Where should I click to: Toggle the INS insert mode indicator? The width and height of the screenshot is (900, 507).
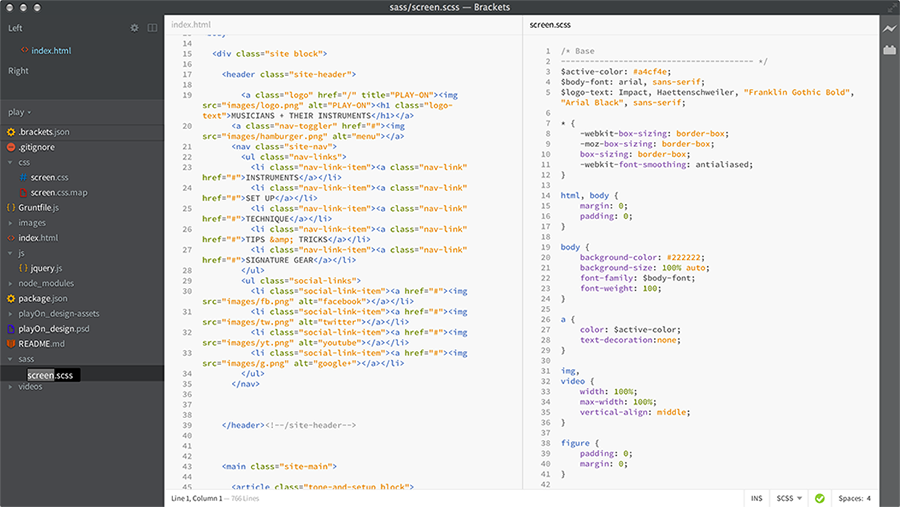pyautogui.click(x=756, y=498)
